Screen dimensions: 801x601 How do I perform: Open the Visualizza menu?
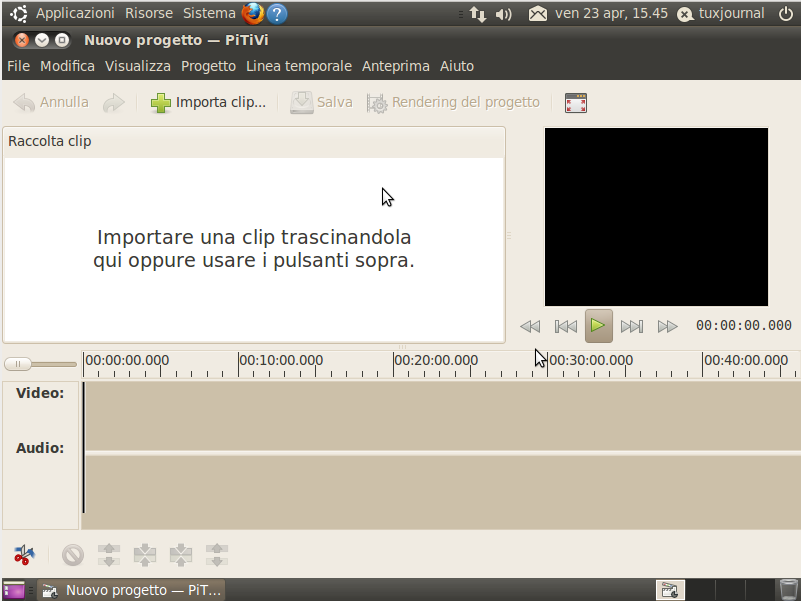click(x=138, y=66)
